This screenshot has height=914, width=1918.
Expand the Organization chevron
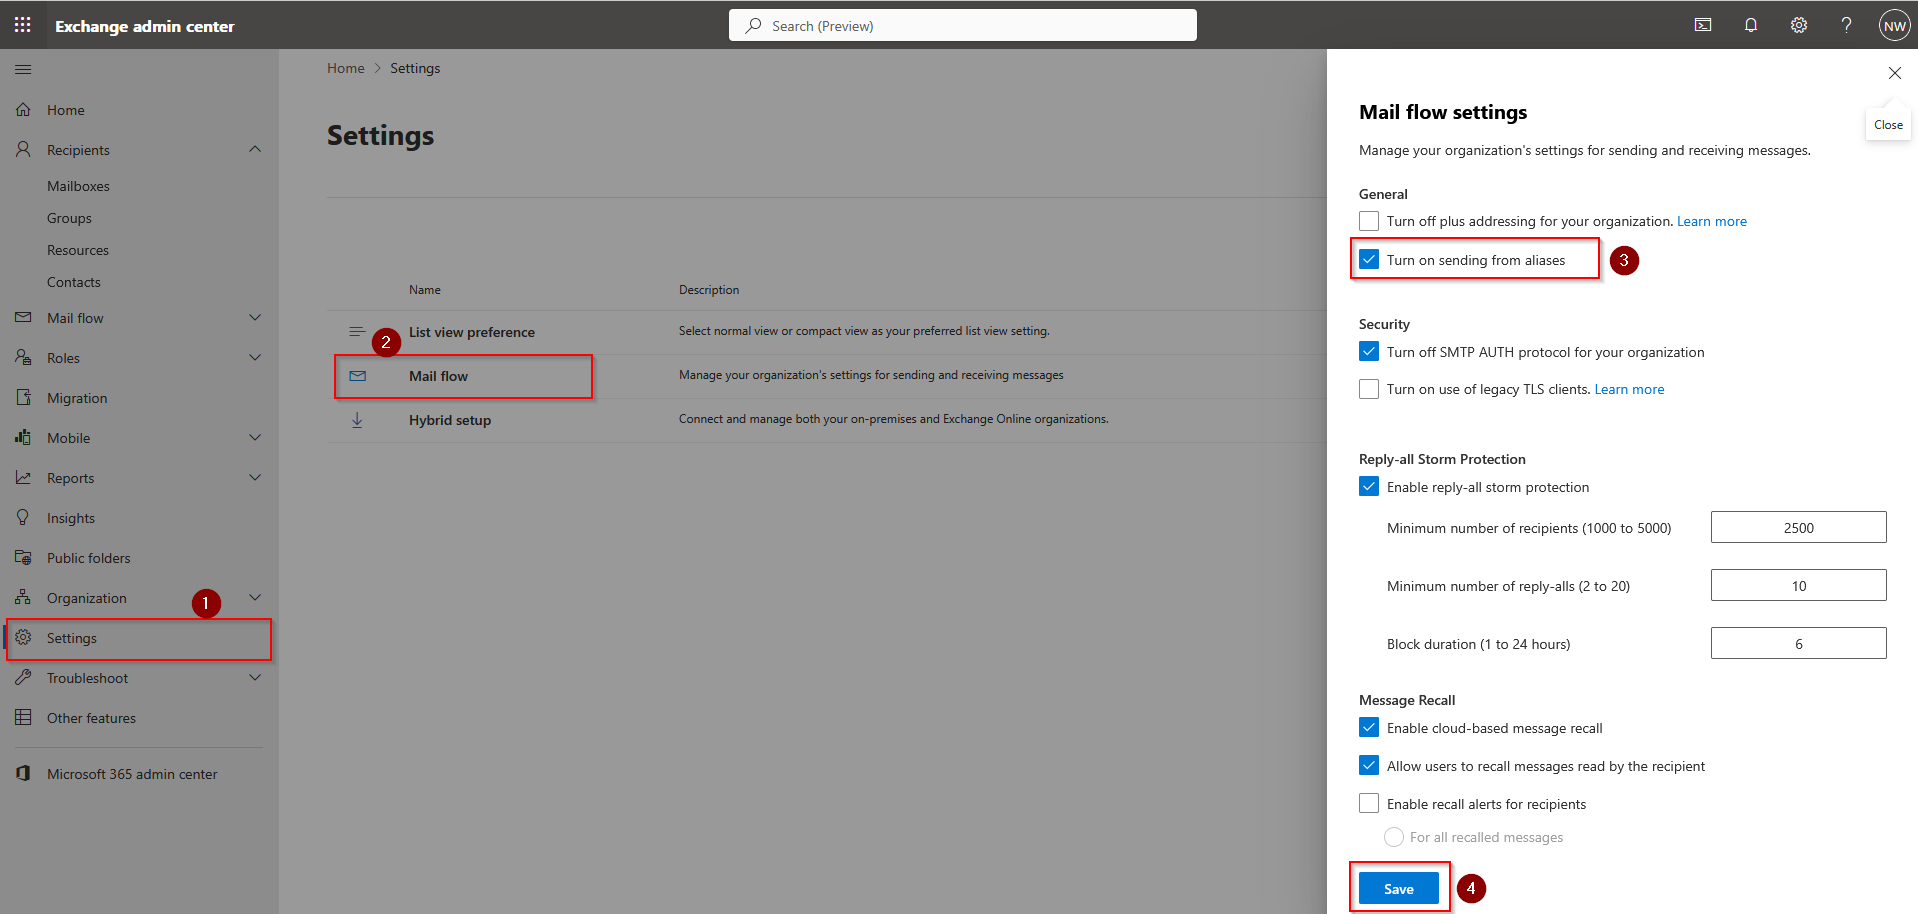click(255, 597)
